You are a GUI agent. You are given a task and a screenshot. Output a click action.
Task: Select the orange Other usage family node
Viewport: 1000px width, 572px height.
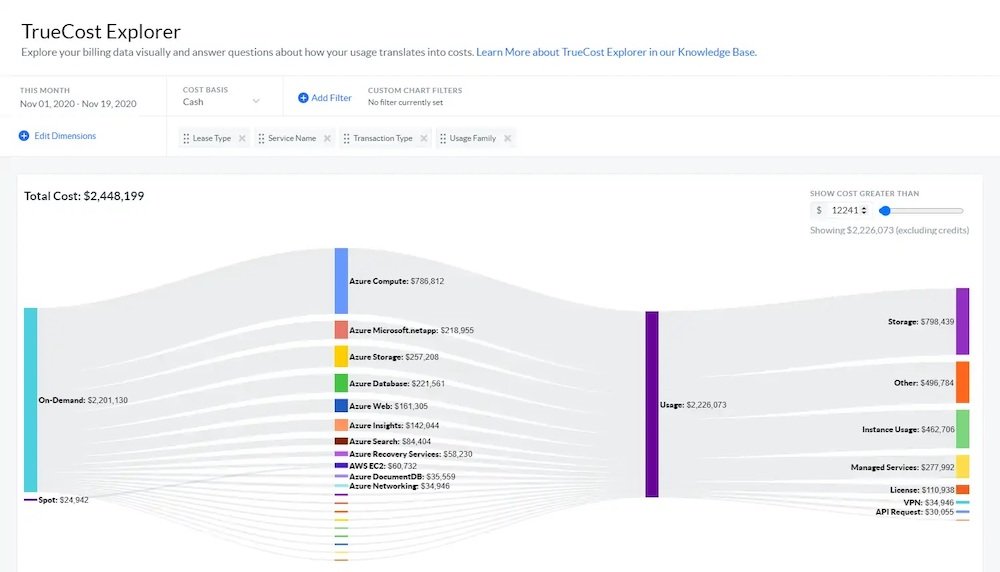(x=962, y=383)
